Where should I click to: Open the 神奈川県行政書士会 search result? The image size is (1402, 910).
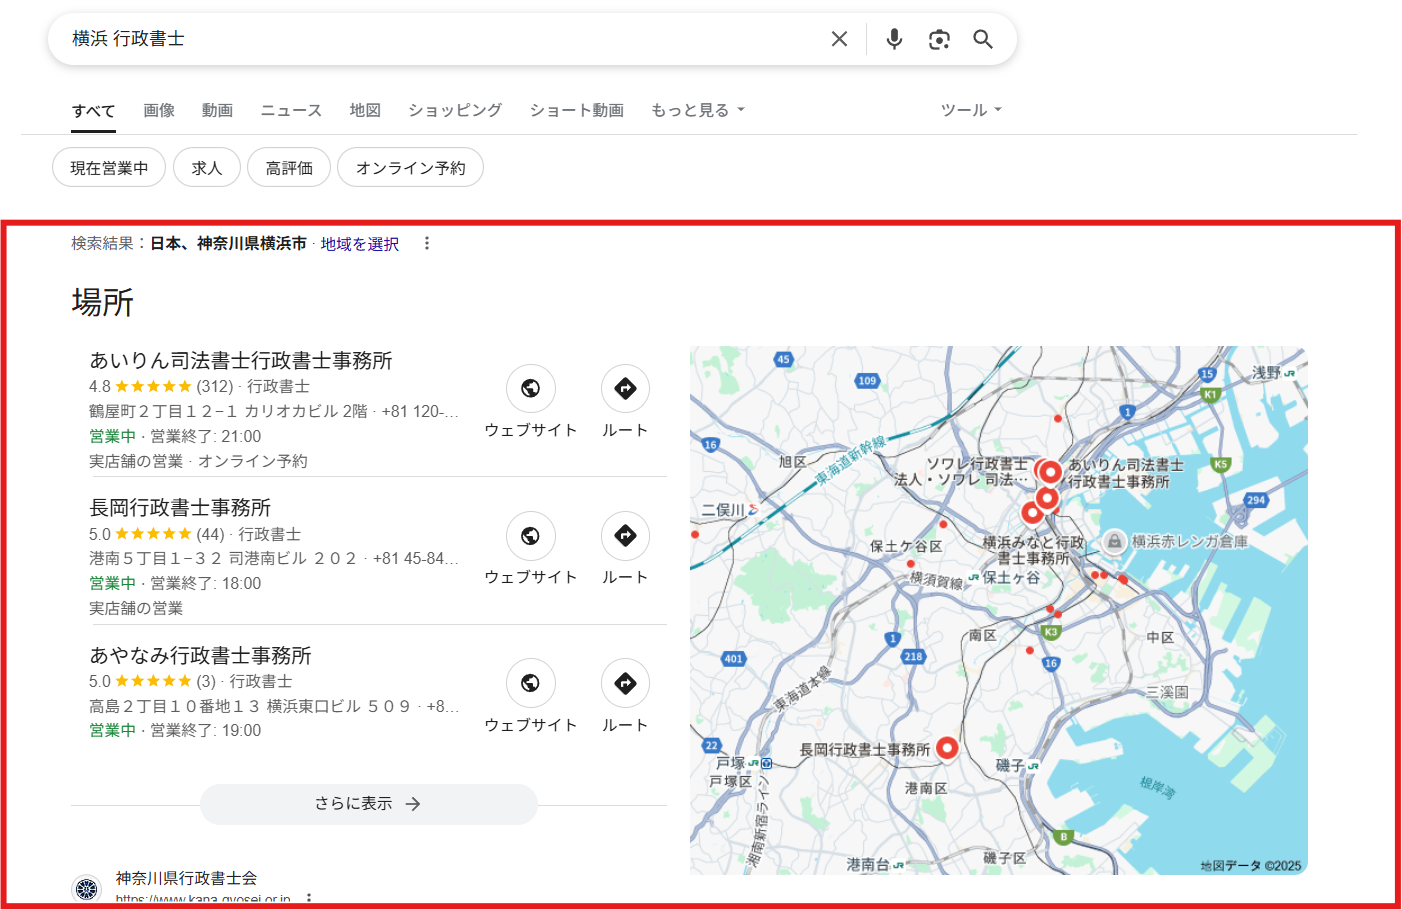pyautogui.click(x=186, y=878)
